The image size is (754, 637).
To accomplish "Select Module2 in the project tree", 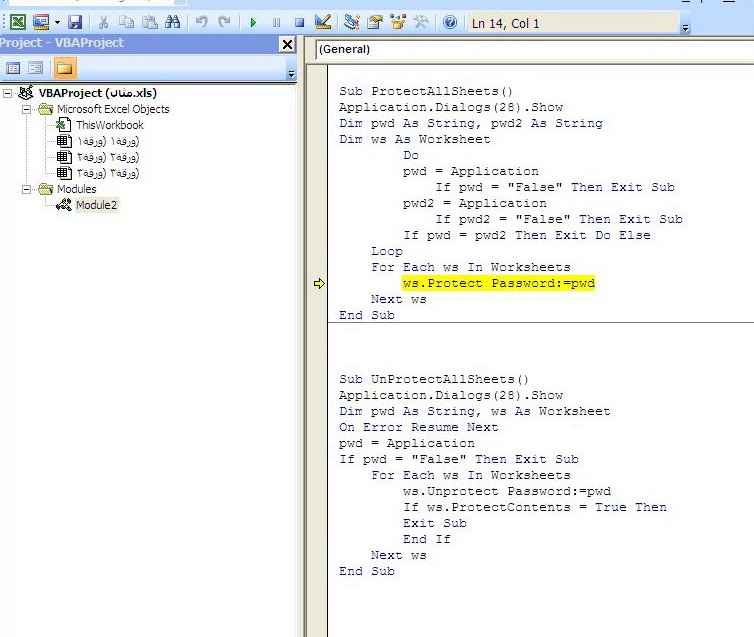I will point(96,205).
